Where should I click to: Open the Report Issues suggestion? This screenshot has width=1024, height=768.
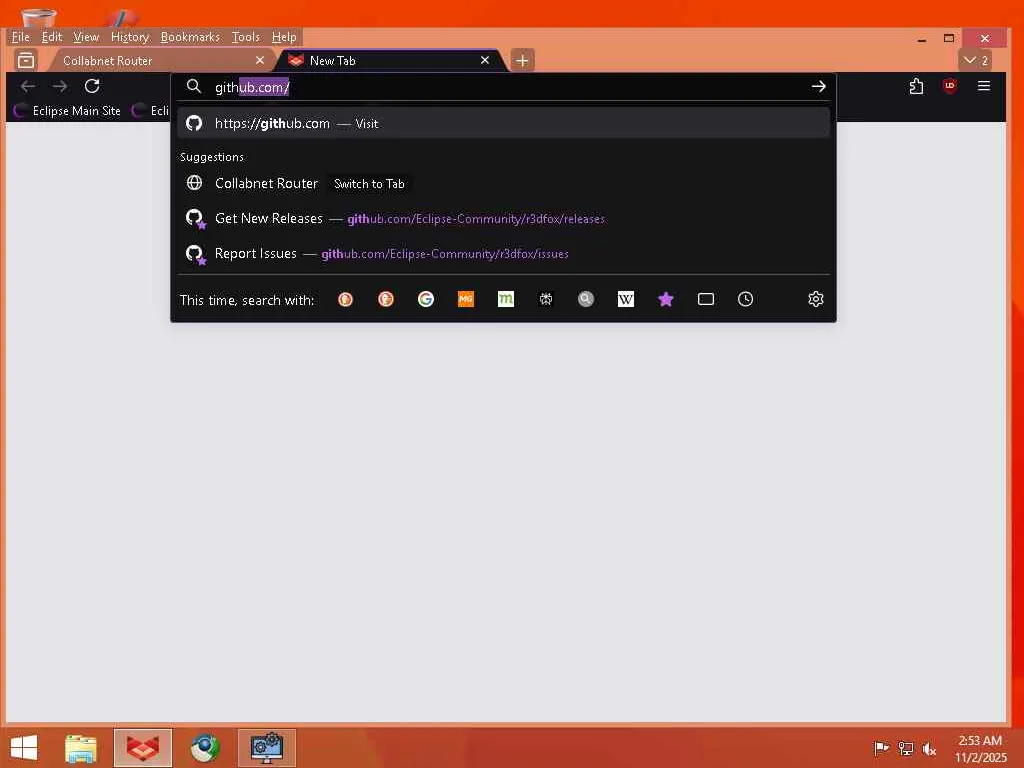pyautogui.click(x=503, y=253)
